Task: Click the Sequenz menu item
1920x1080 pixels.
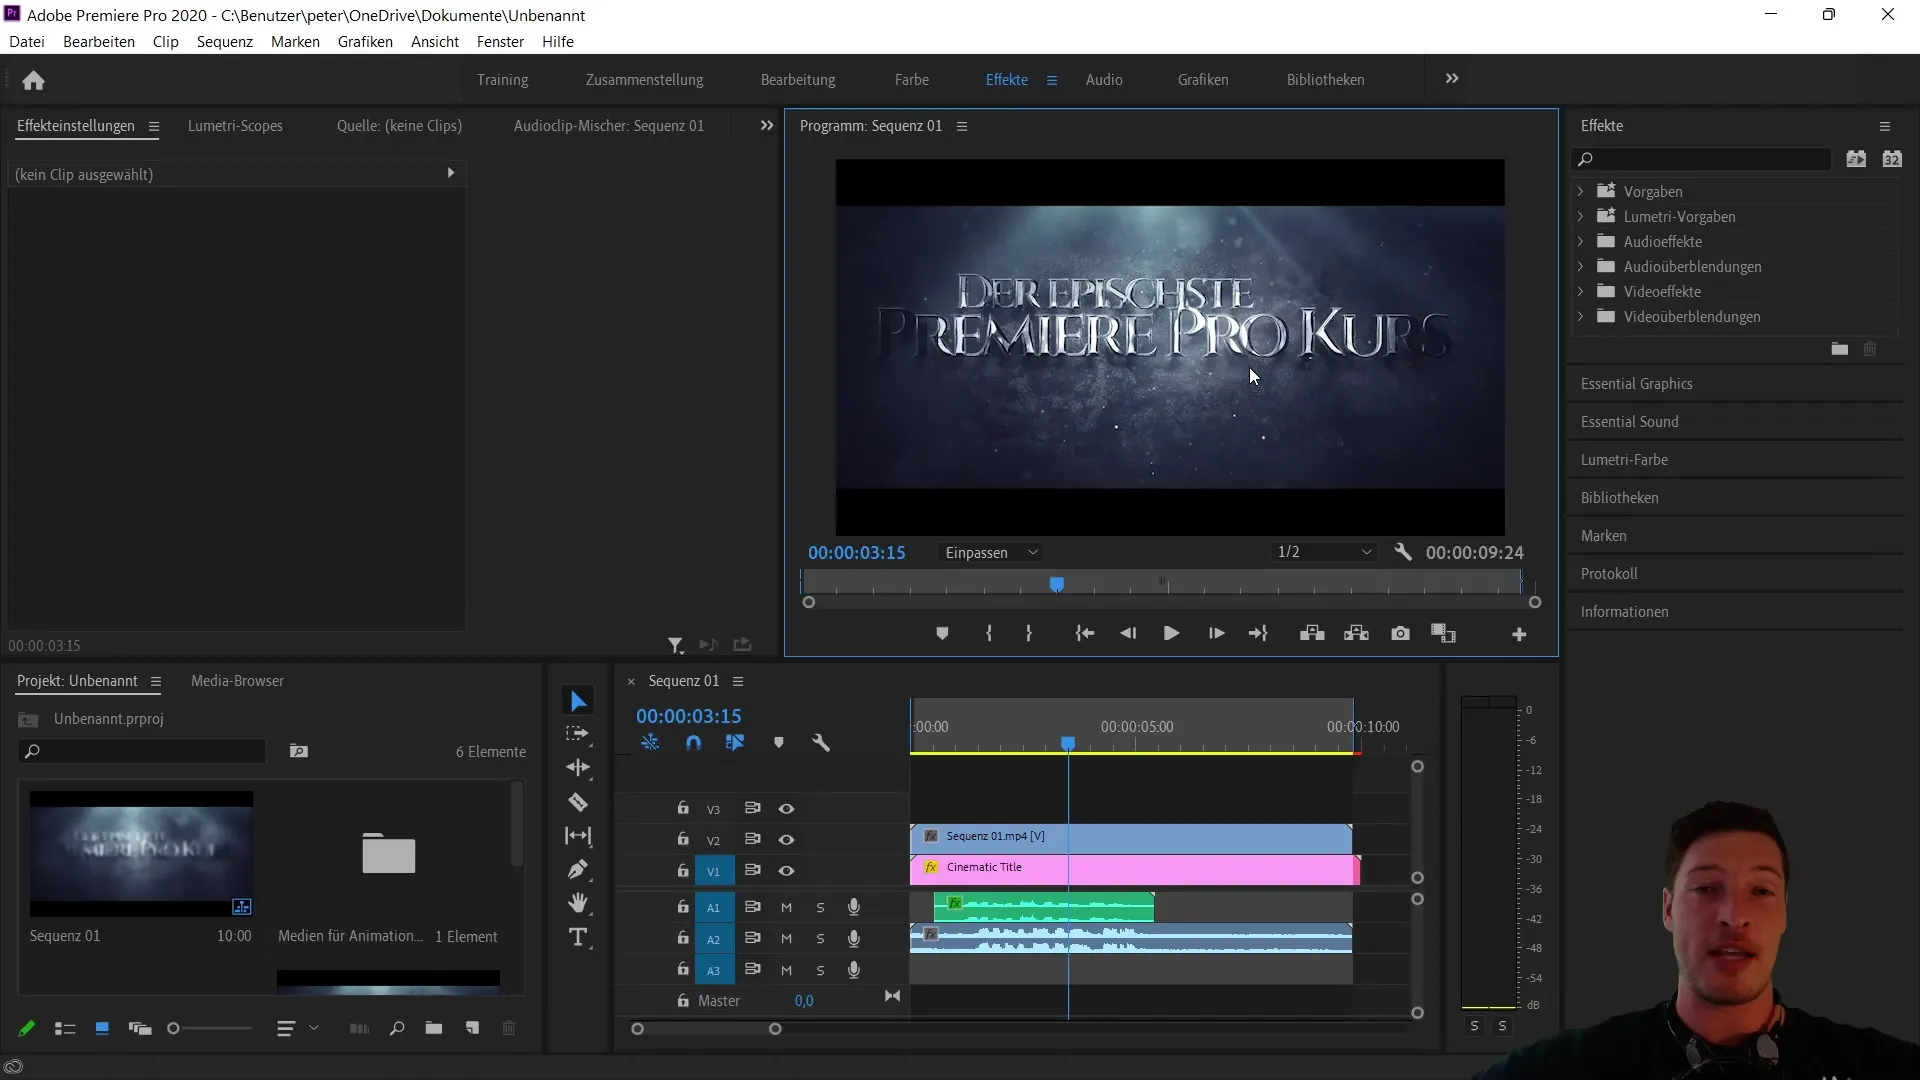Action: (x=224, y=41)
